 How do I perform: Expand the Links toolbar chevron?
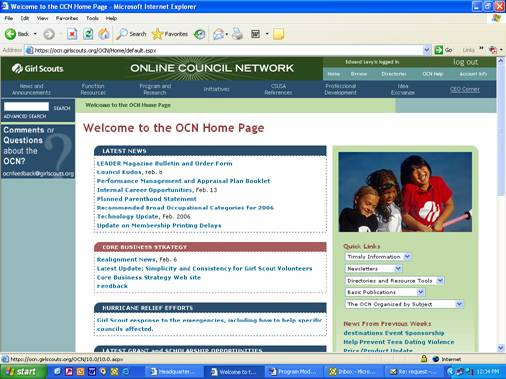[481, 49]
